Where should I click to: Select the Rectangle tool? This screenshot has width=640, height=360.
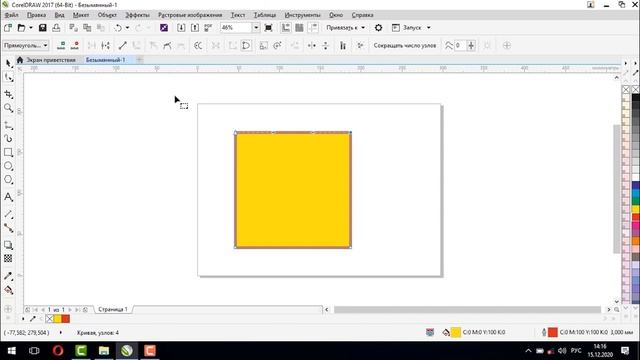click(x=8, y=153)
